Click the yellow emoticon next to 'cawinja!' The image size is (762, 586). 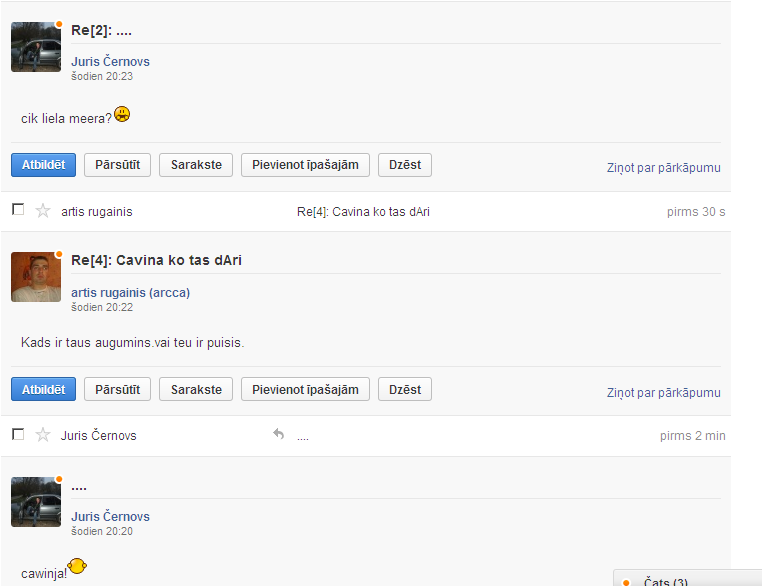click(77, 569)
